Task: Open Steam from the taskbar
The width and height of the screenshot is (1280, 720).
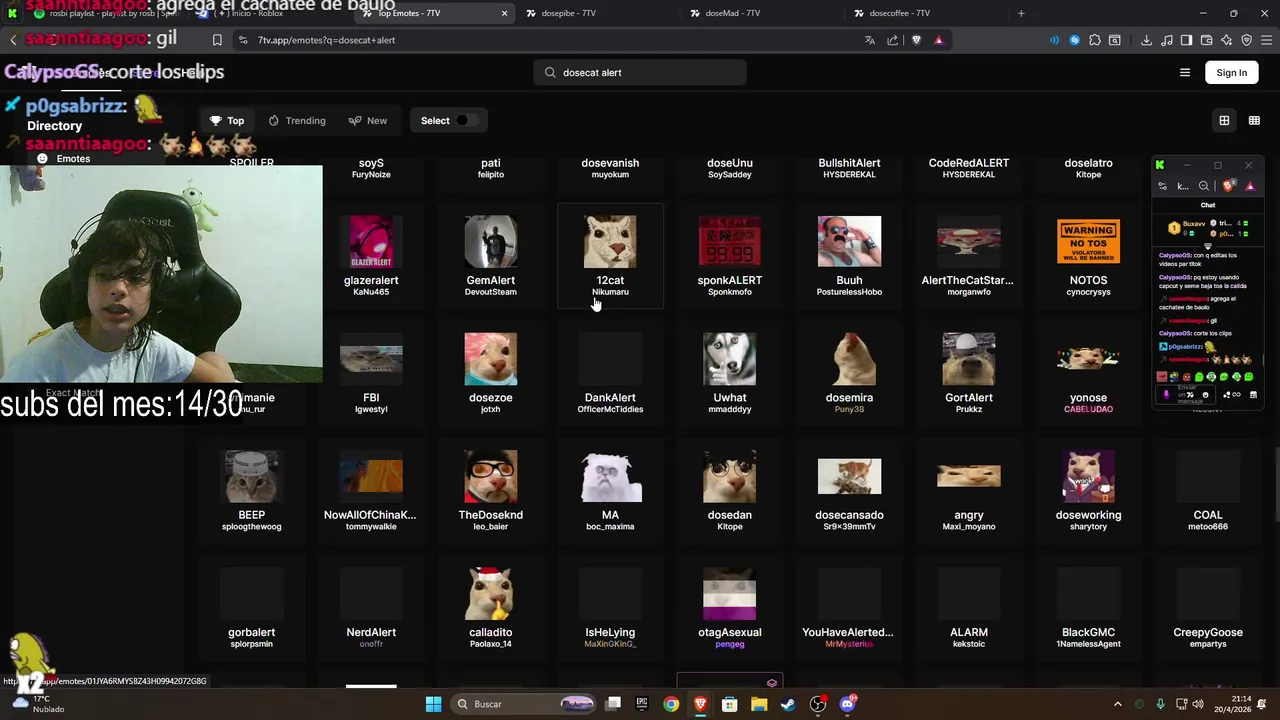Action: click(788, 704)
